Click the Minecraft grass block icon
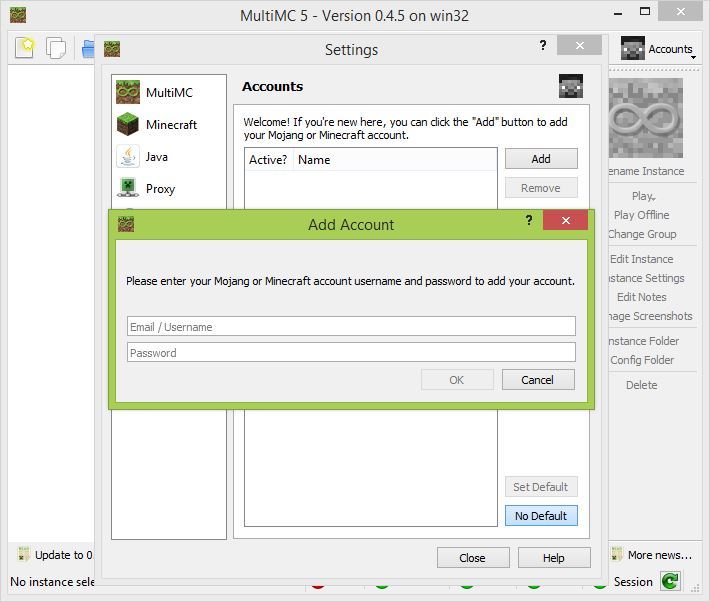Image resolution: width=710 pixels, height=602 pixels. [128, 124]
